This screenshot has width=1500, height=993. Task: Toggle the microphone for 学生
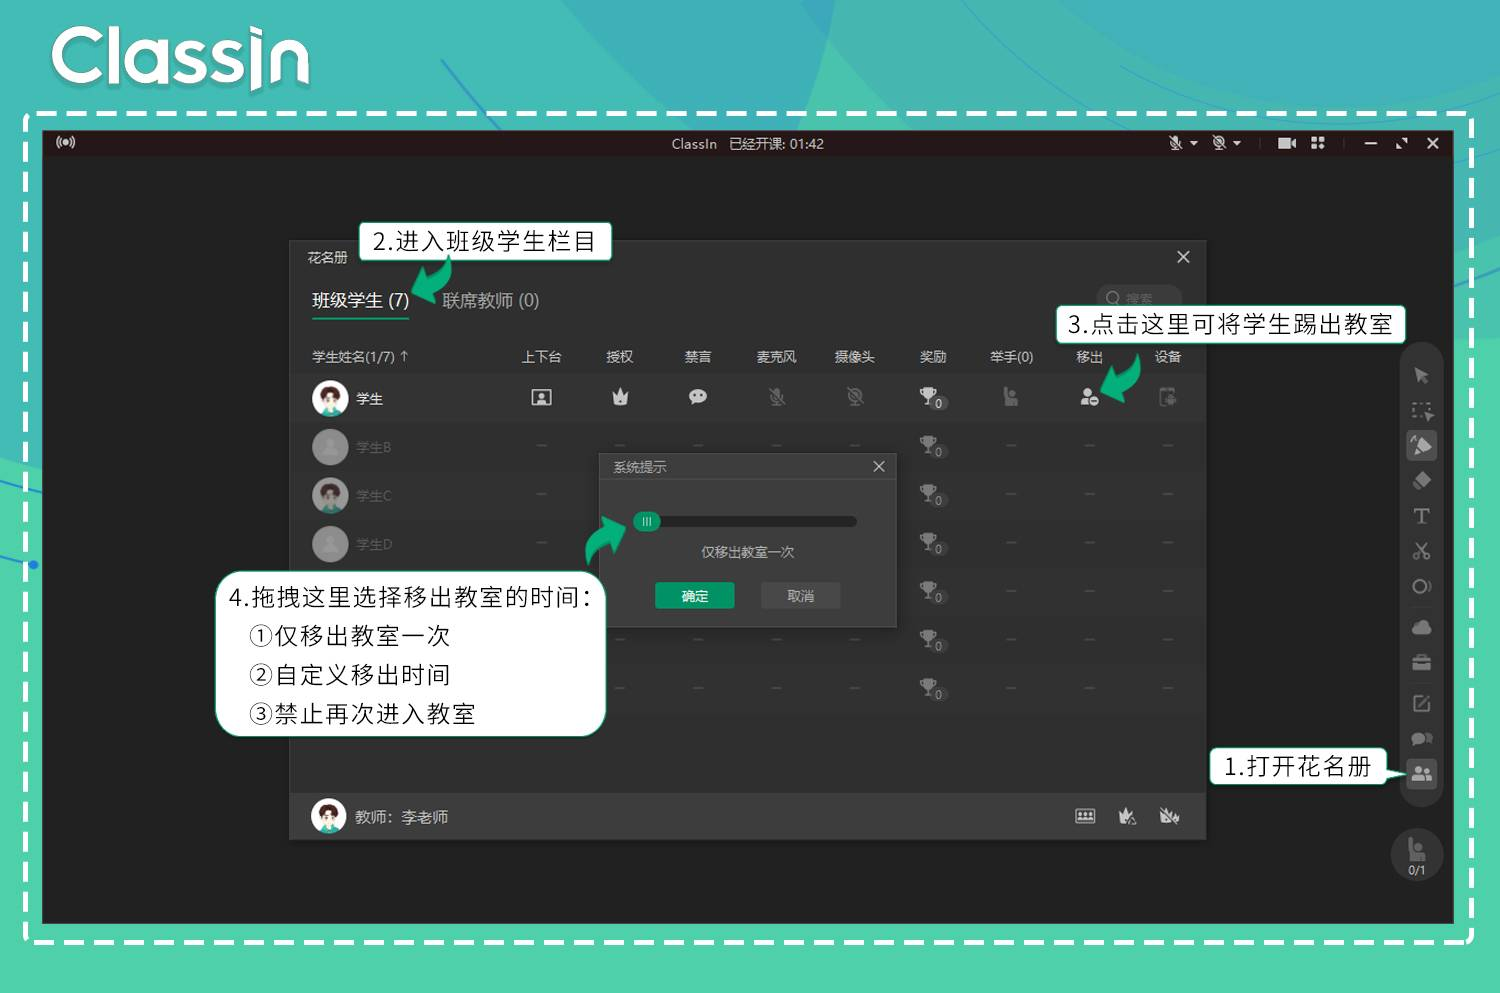(777, 398)
